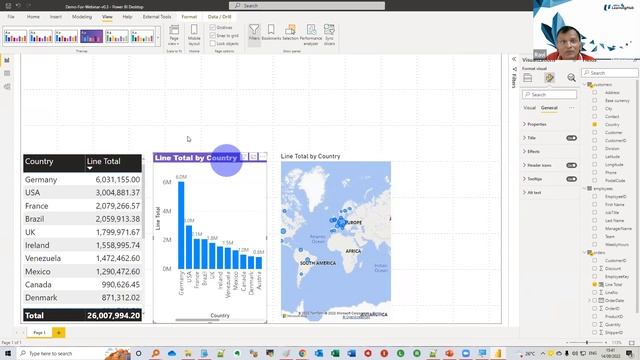This screenshot has width=640, height=360.
Task: Toggle the Title switch
Action: pos(571,138)
